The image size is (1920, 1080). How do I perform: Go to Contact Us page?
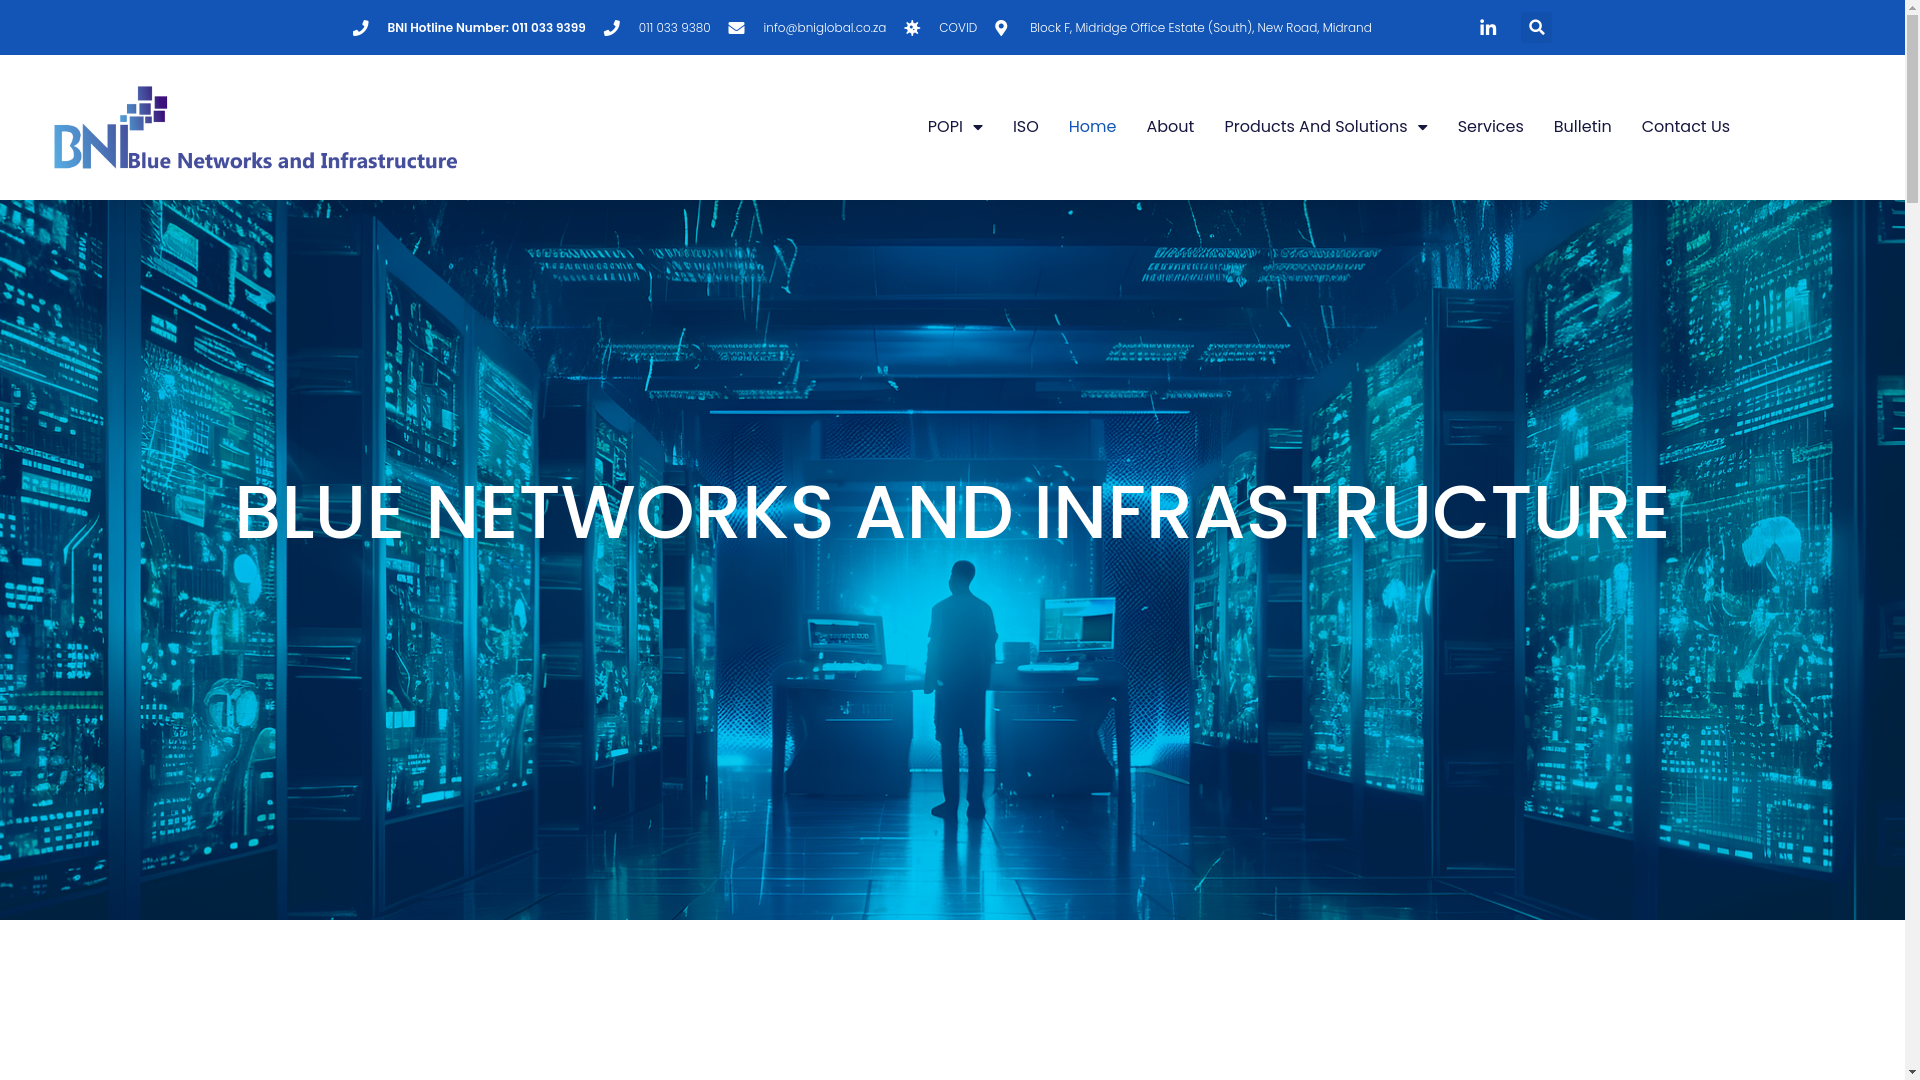click(x=1685, y=127)
